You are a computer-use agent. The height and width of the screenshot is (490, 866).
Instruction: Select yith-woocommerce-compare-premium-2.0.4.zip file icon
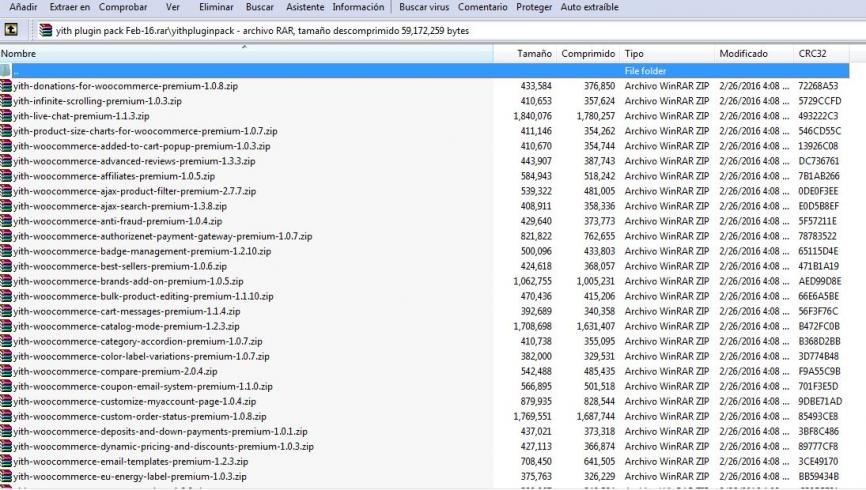point(7,371)
